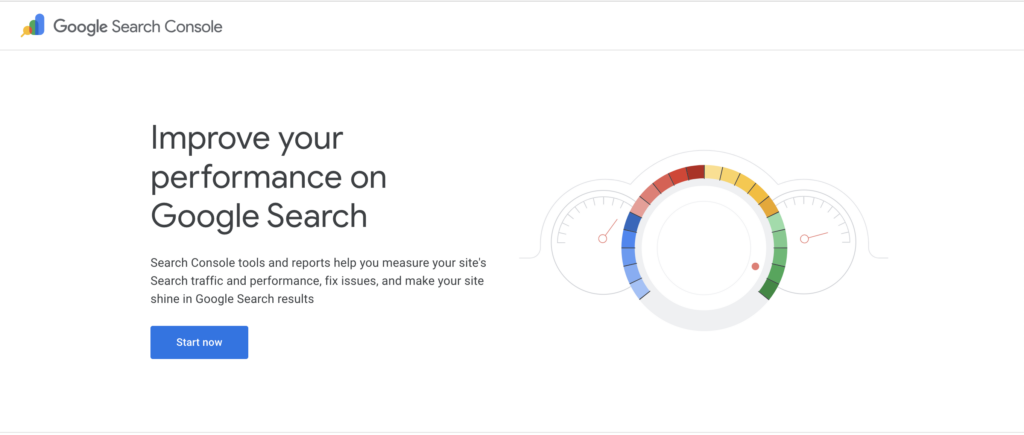Click the "Improve your performance" headline
Viewport: 1024px width, 435px height.
pyautogui.click(x=268, y=175)
